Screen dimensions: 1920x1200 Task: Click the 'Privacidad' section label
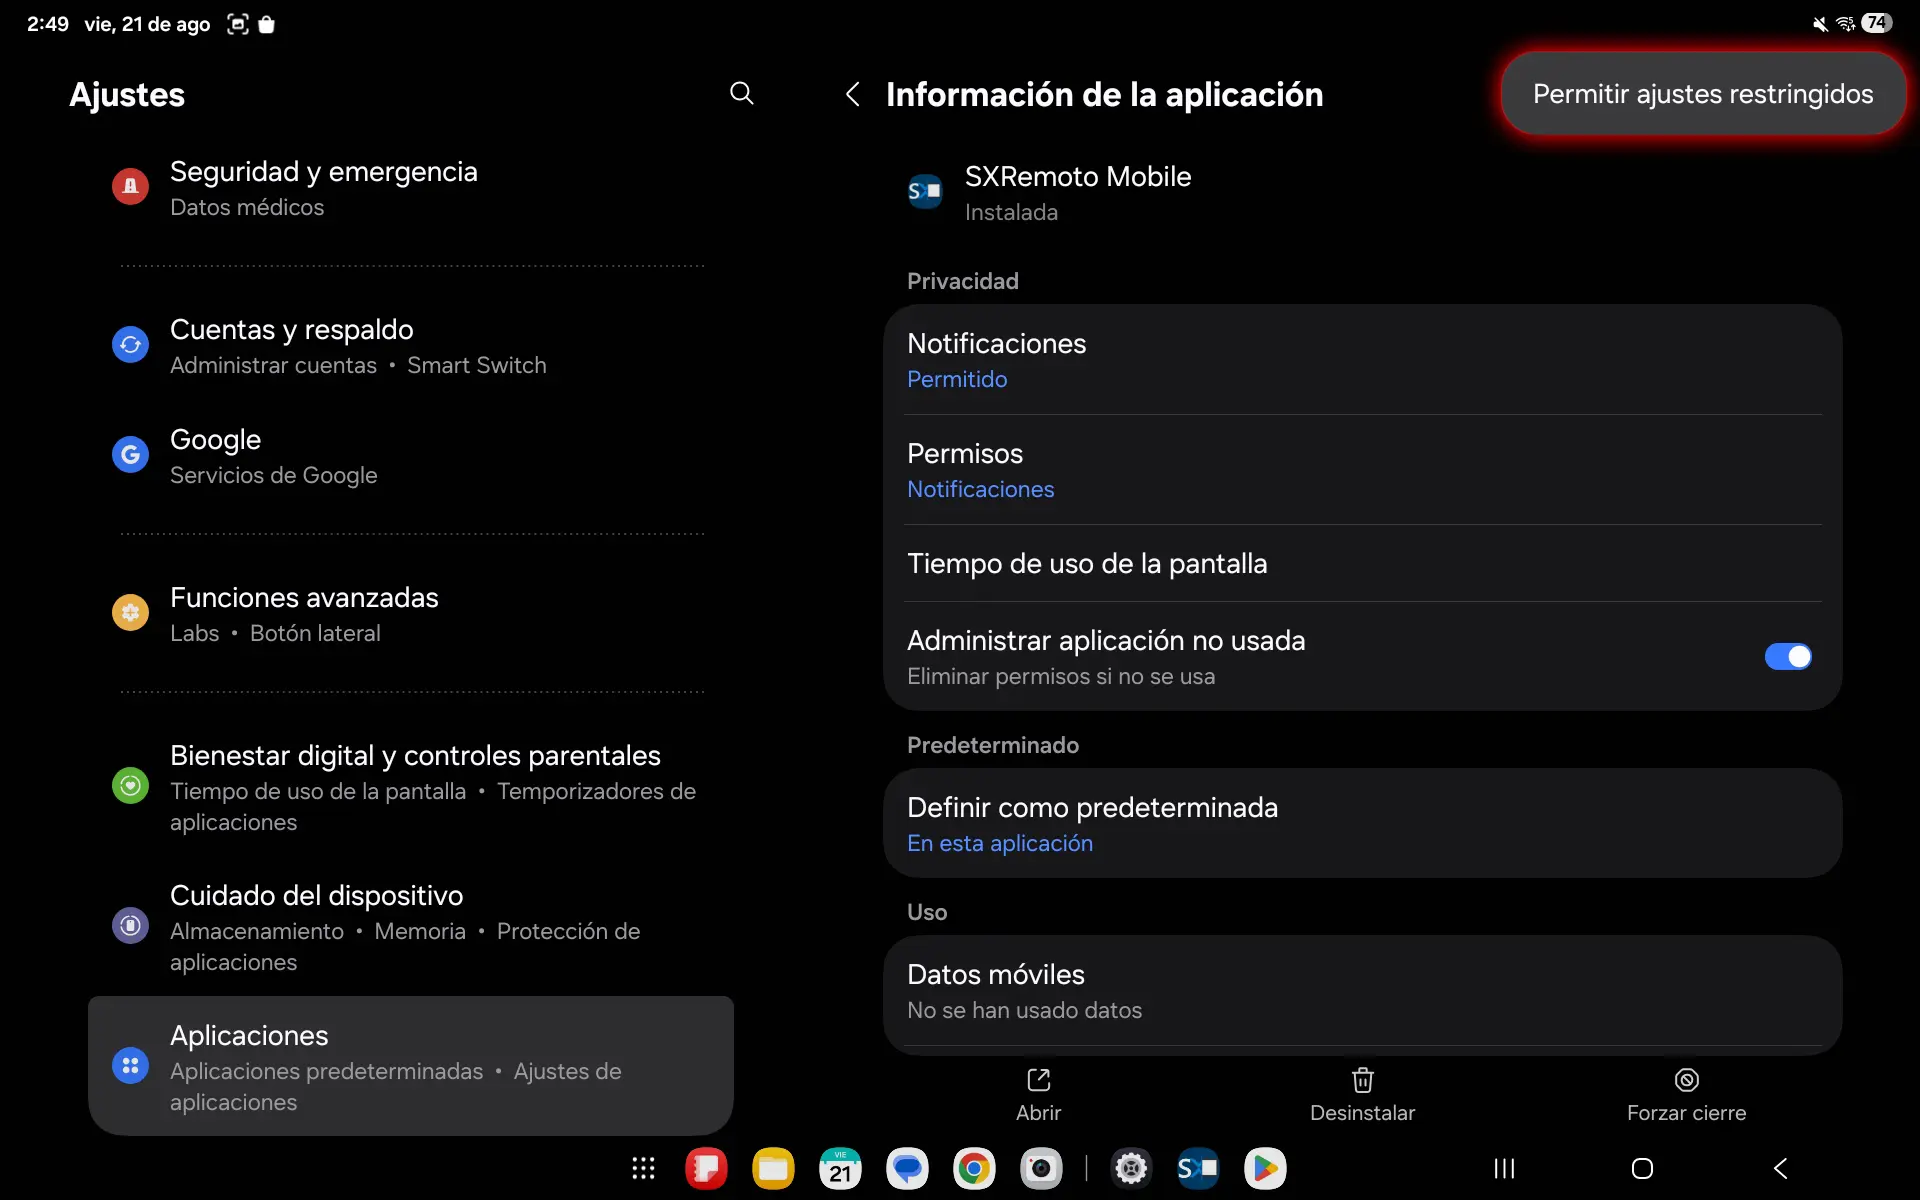pos(962,281)
